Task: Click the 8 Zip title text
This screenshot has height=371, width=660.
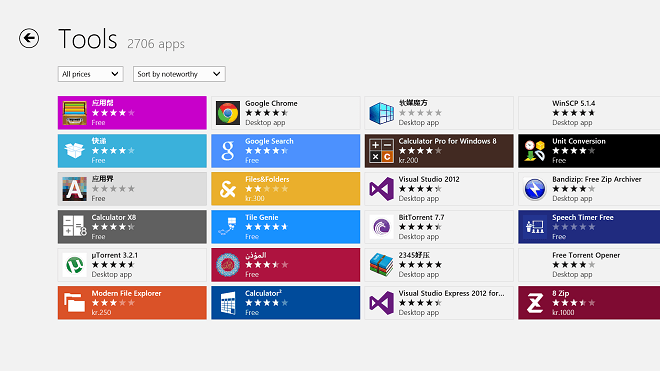Action: 561,293
